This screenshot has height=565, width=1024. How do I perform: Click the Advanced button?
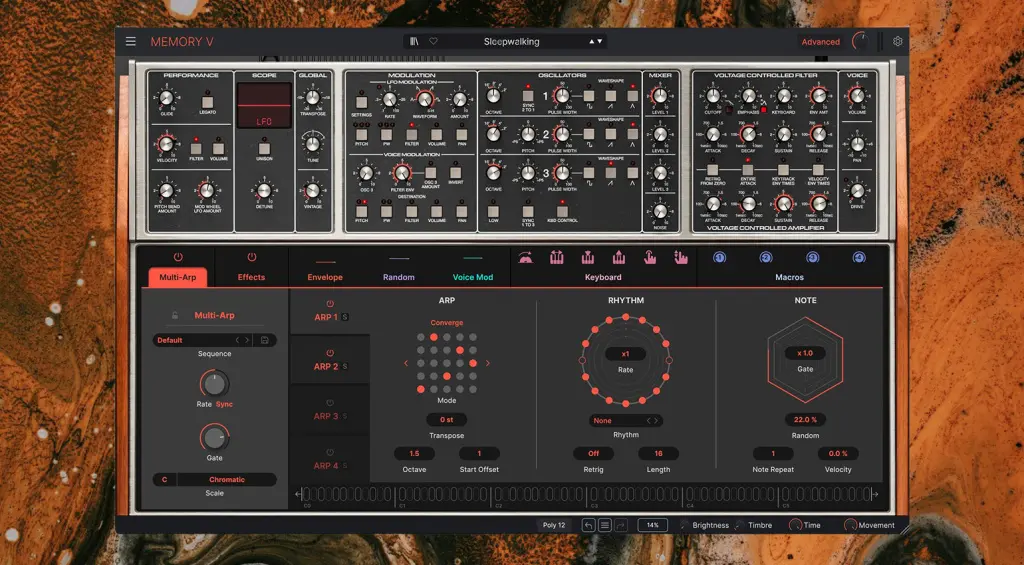click(820, 42)
